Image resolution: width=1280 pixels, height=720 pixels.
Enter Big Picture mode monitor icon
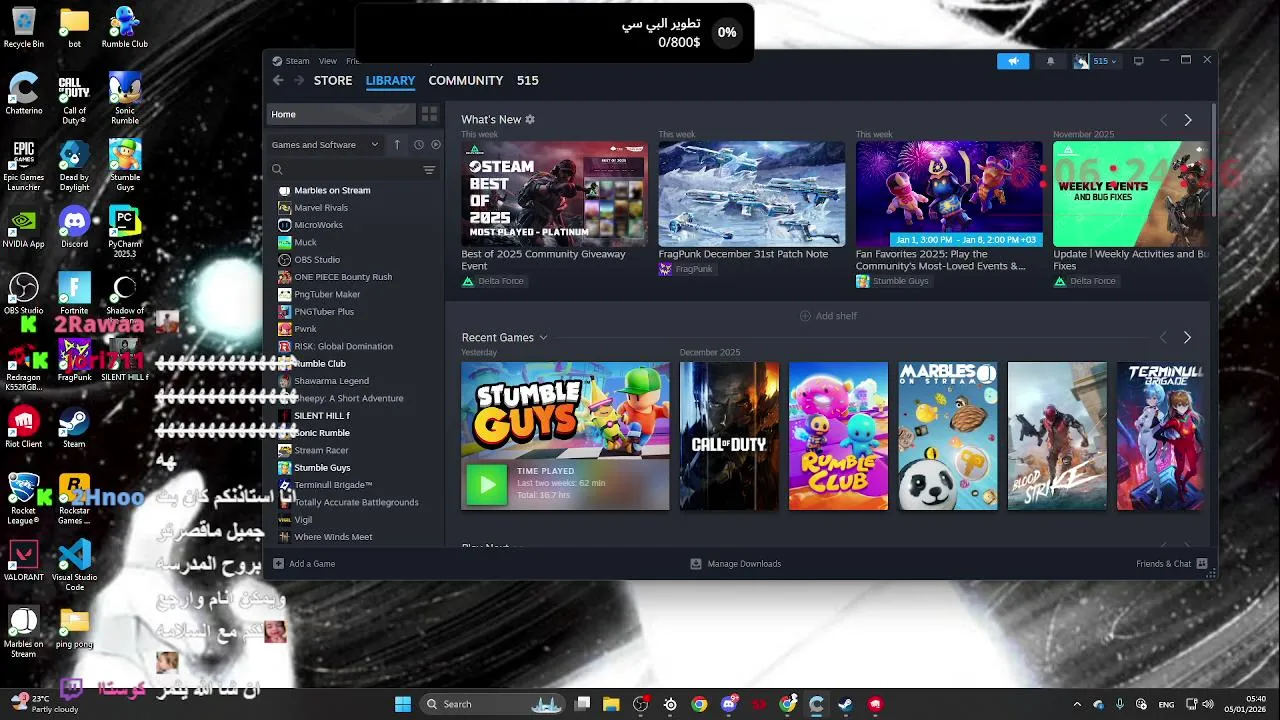click(1138, 61)
